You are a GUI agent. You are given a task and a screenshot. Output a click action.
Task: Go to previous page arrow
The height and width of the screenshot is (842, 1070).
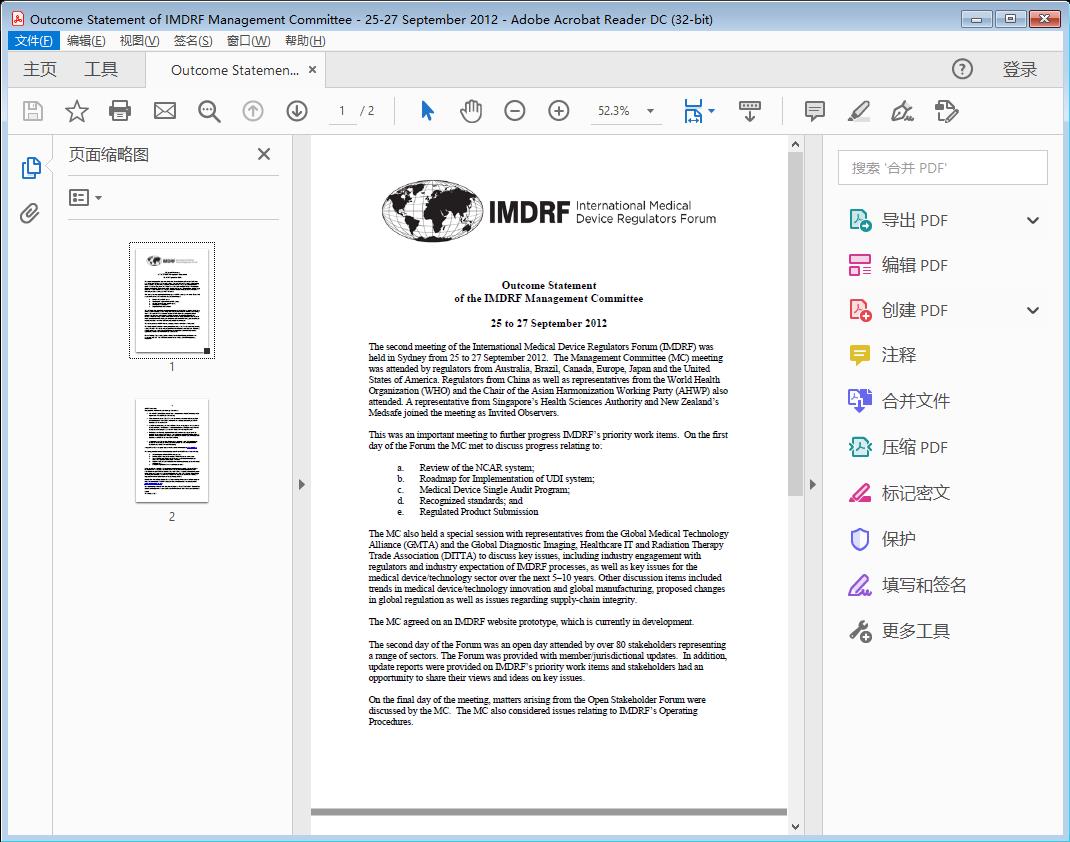[x=253, y=111]
